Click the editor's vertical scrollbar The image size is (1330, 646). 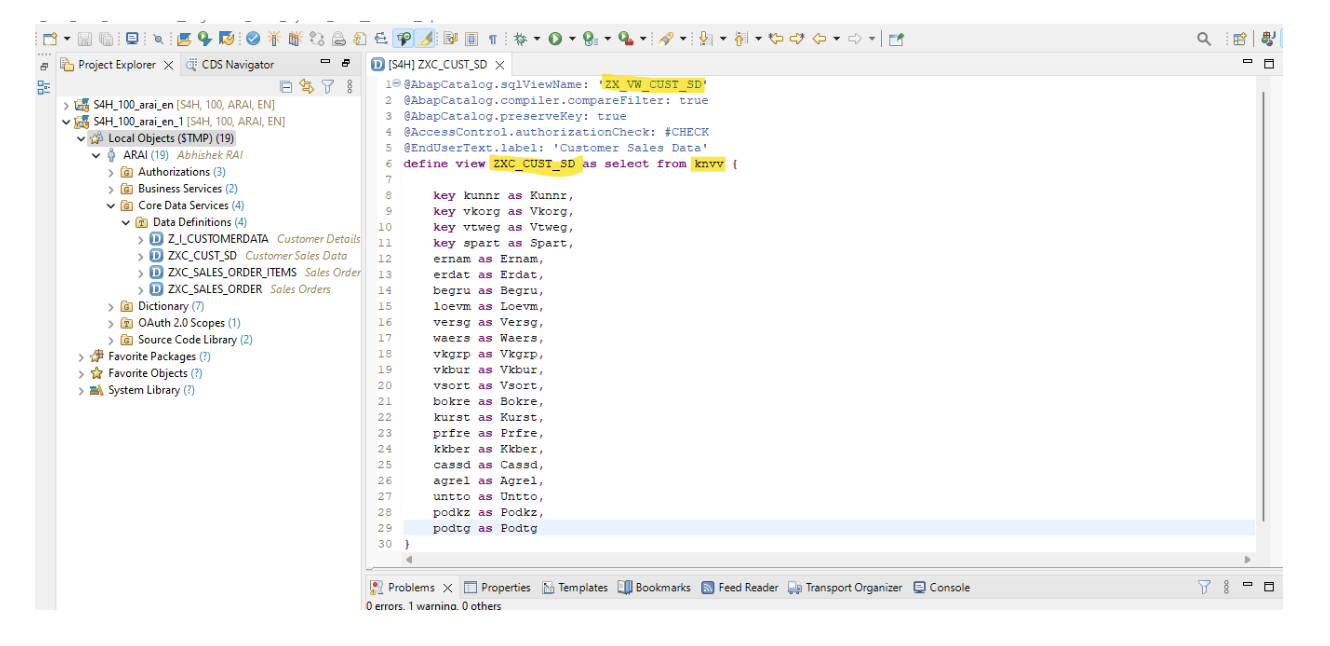pyautogui.click(x=1263, y=300)
